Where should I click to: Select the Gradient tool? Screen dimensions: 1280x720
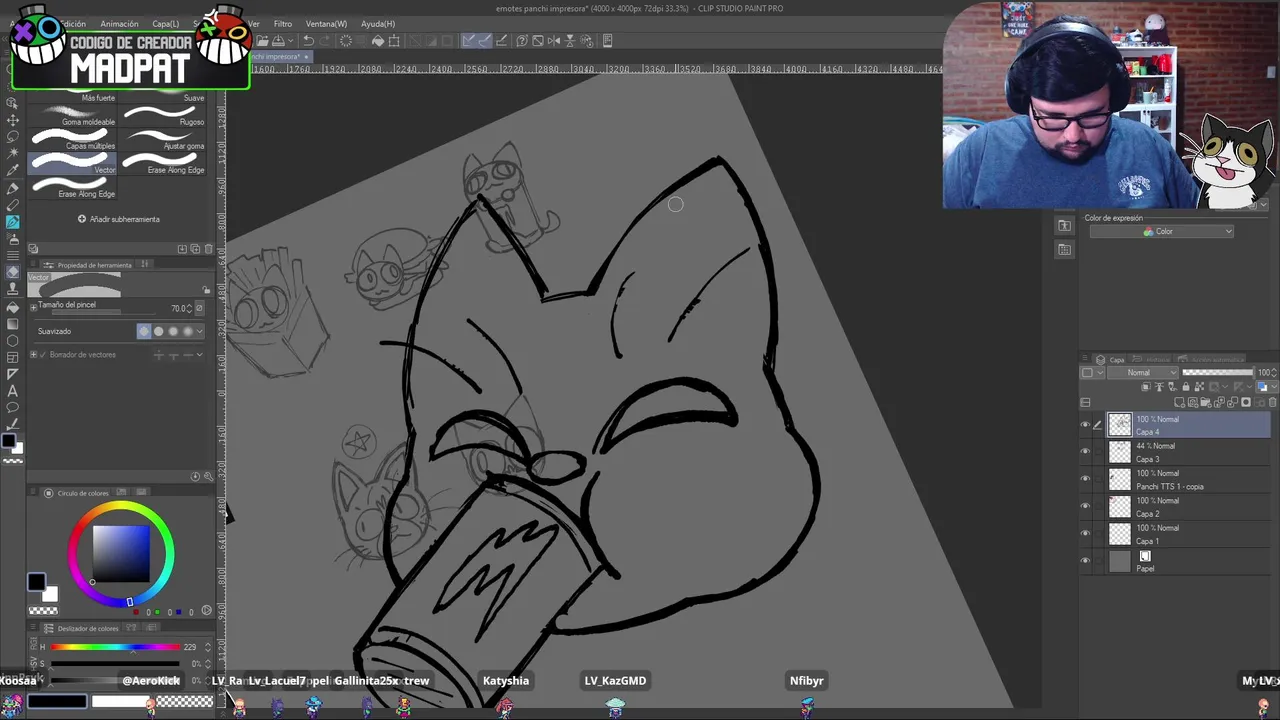(x=13, y=324)
